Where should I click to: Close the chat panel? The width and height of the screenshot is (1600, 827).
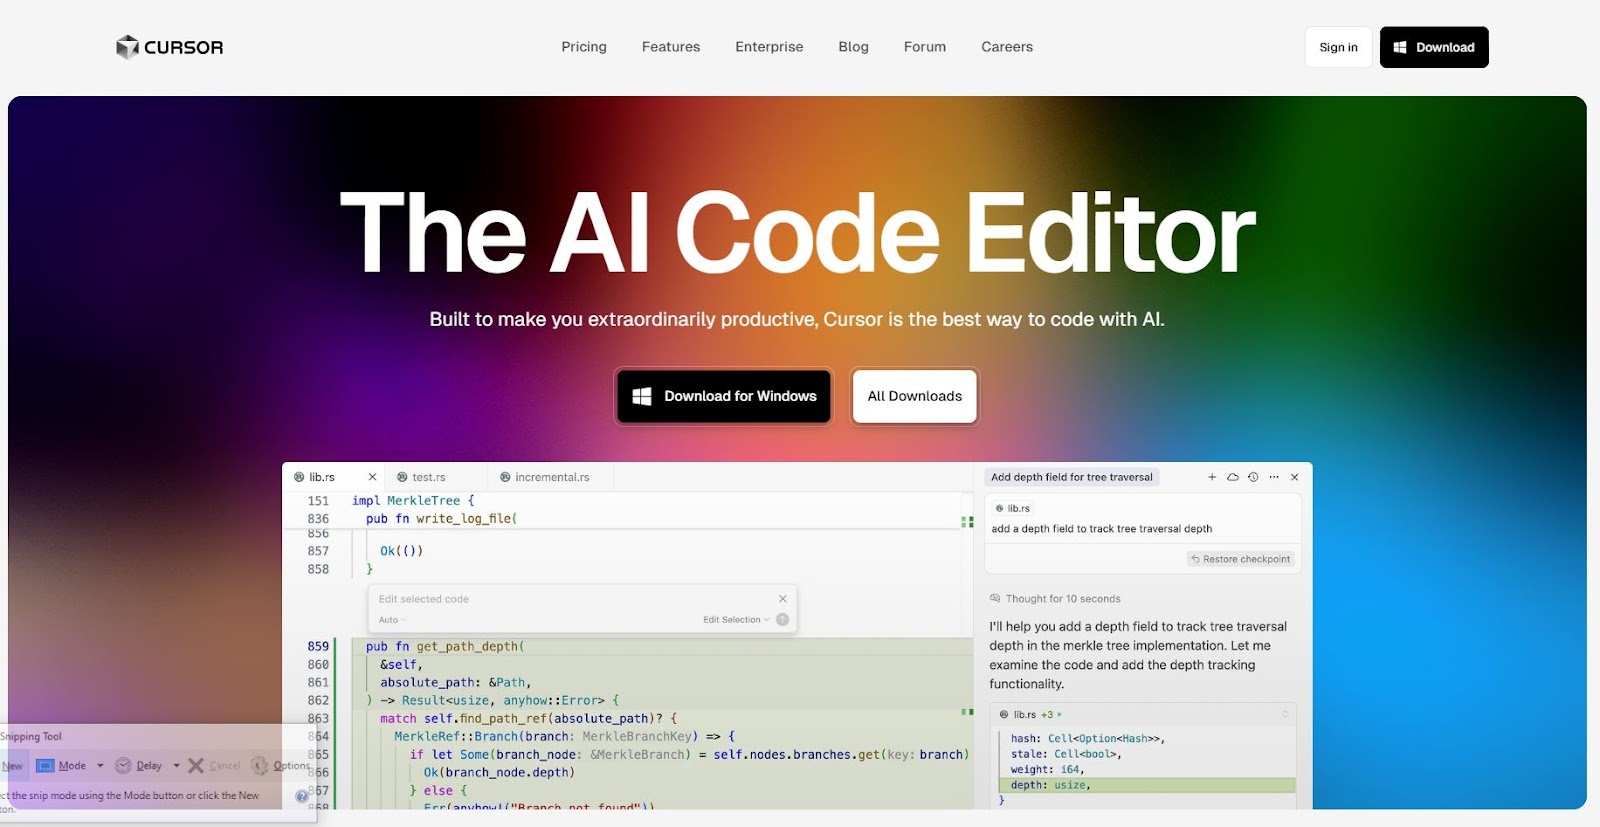point(1294,477)
